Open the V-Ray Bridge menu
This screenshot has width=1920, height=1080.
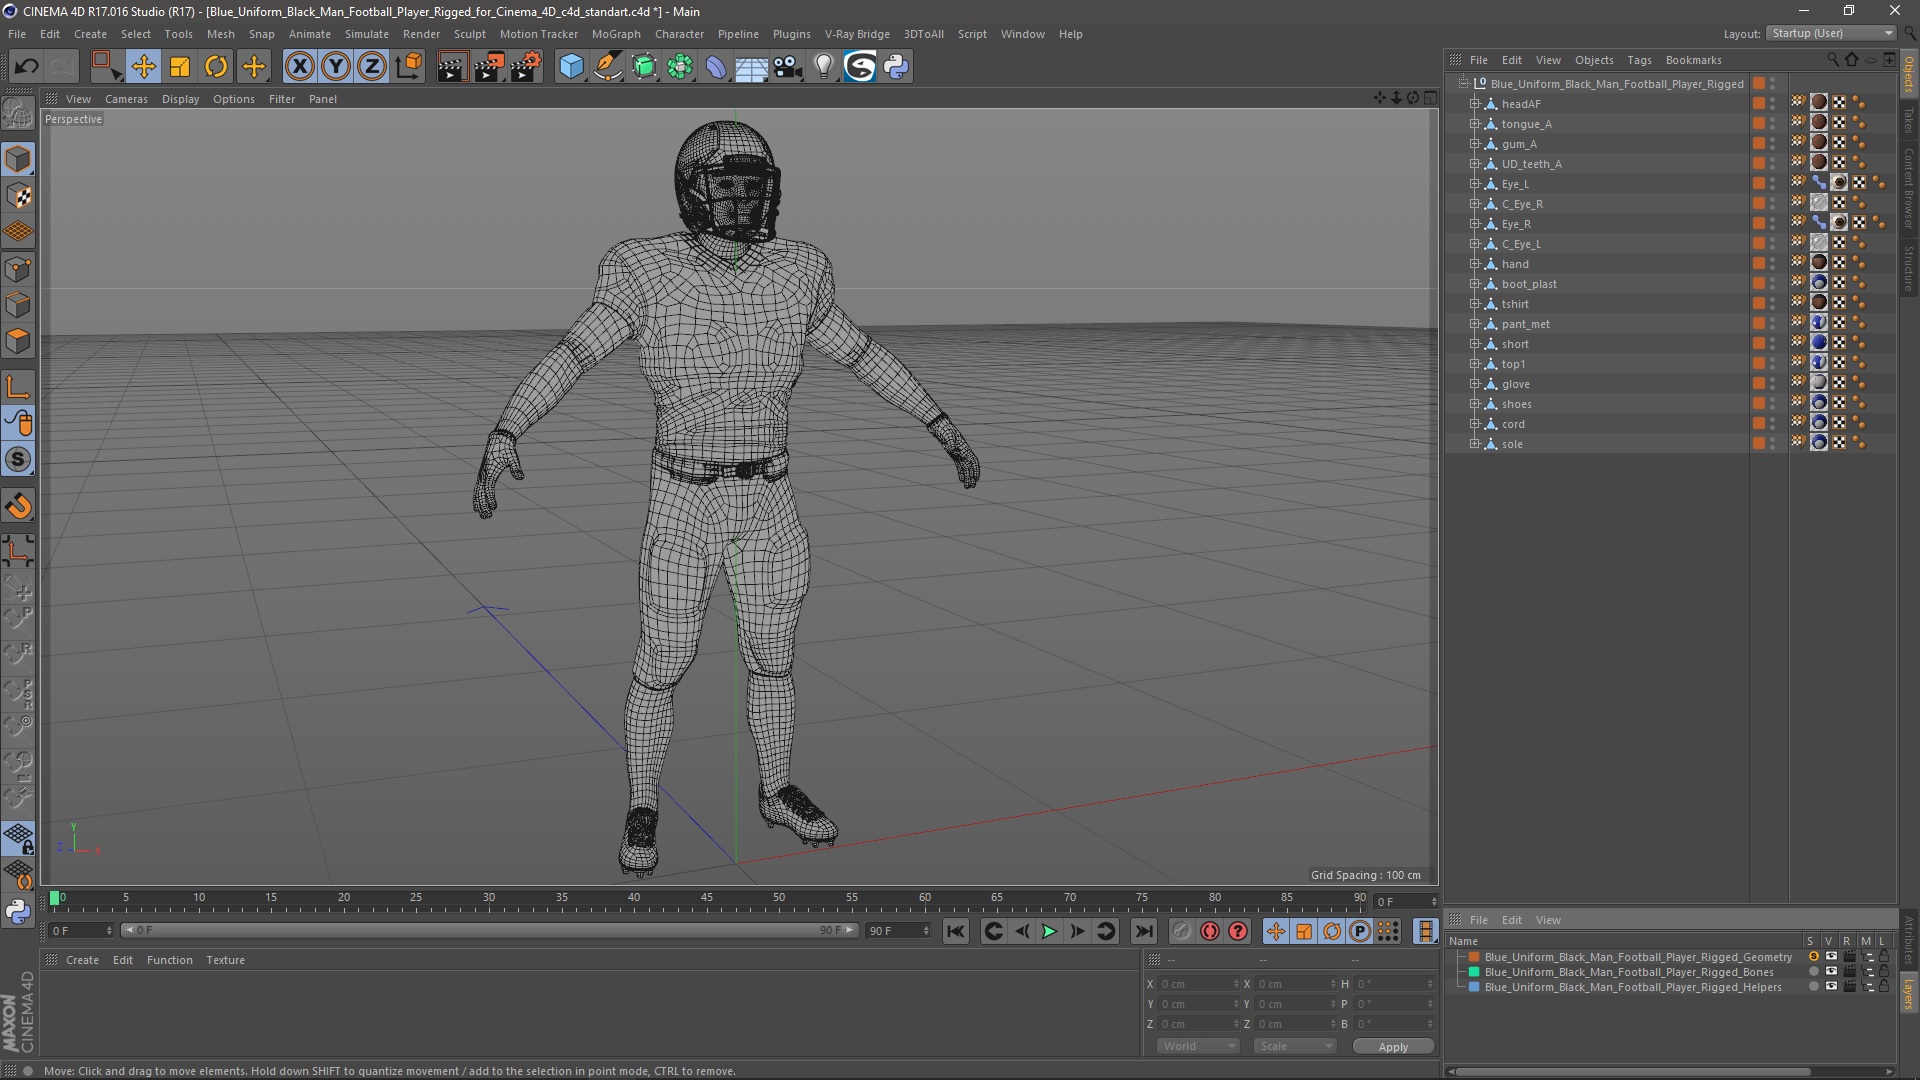coord(857,34)
